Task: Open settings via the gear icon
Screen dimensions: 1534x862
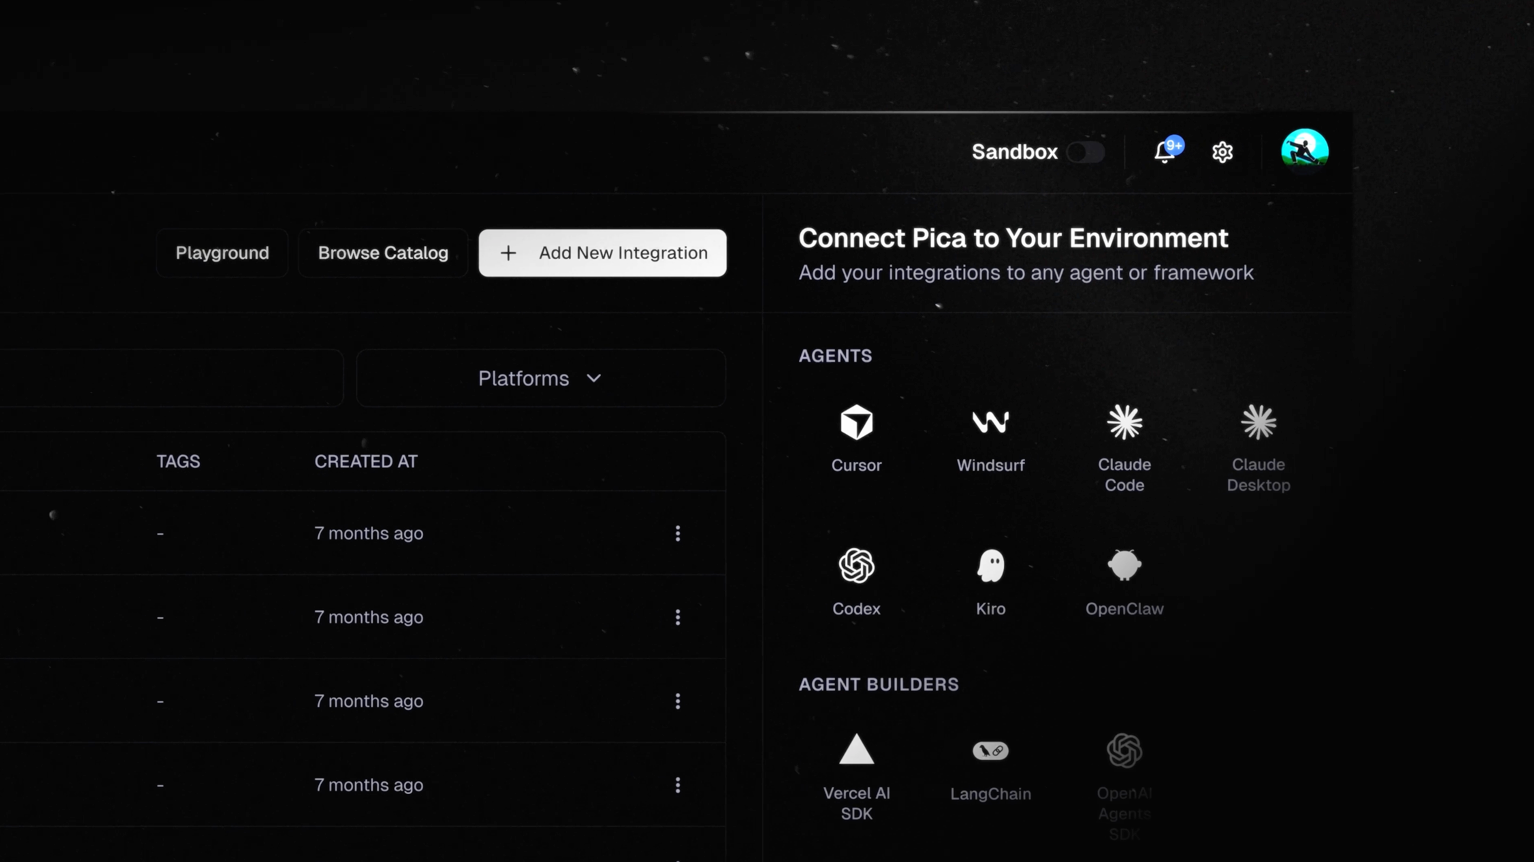Action: (x=1222, y=152)
